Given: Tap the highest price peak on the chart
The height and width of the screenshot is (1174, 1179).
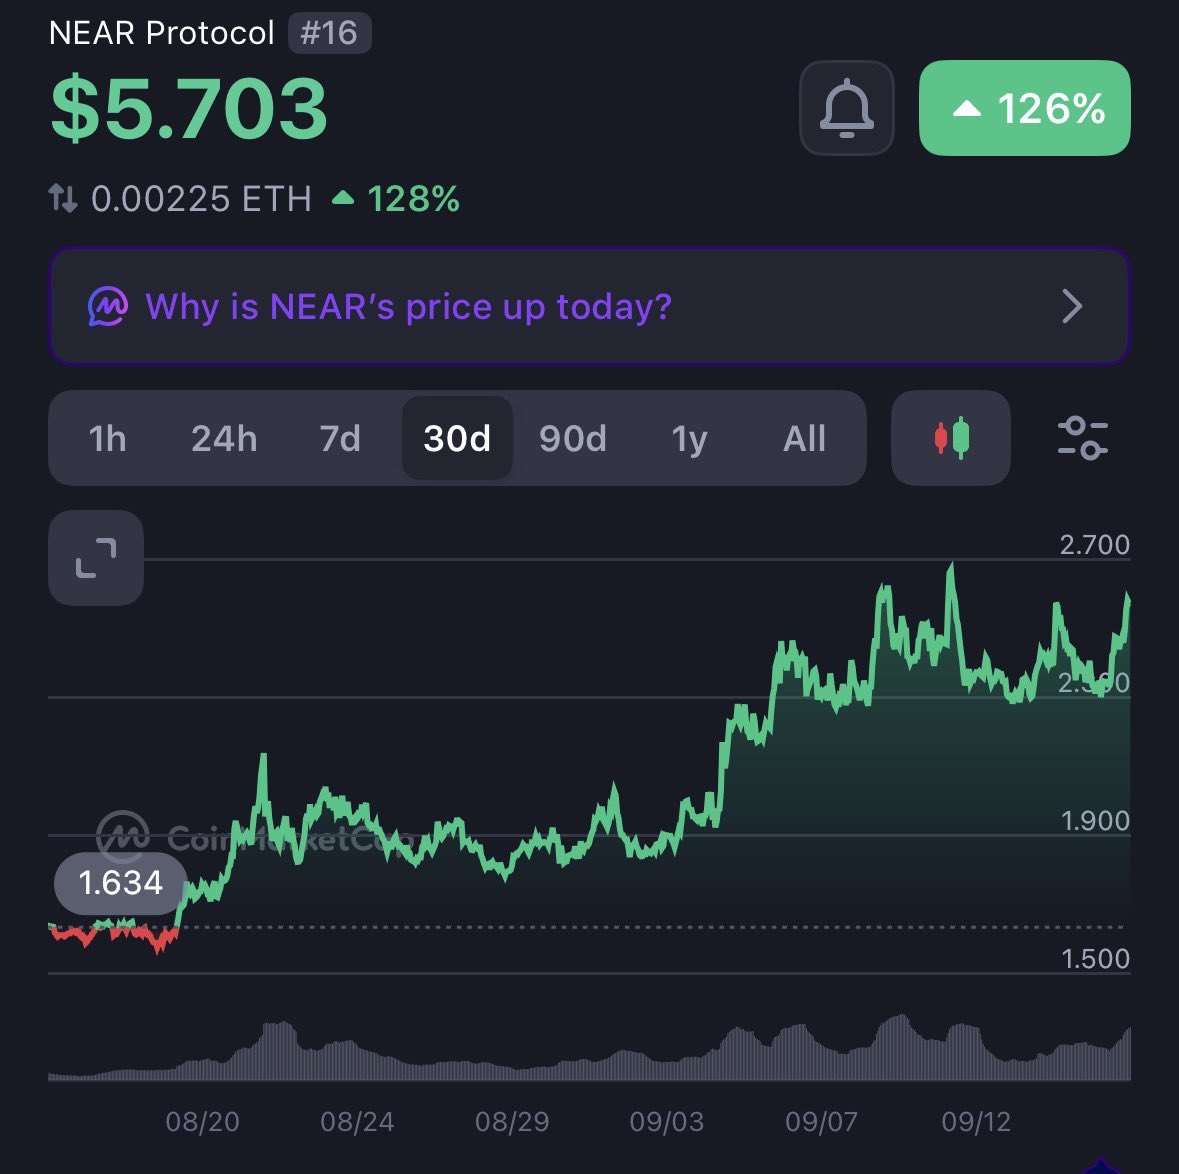Looking at the screenshot, I should point(951,566).
